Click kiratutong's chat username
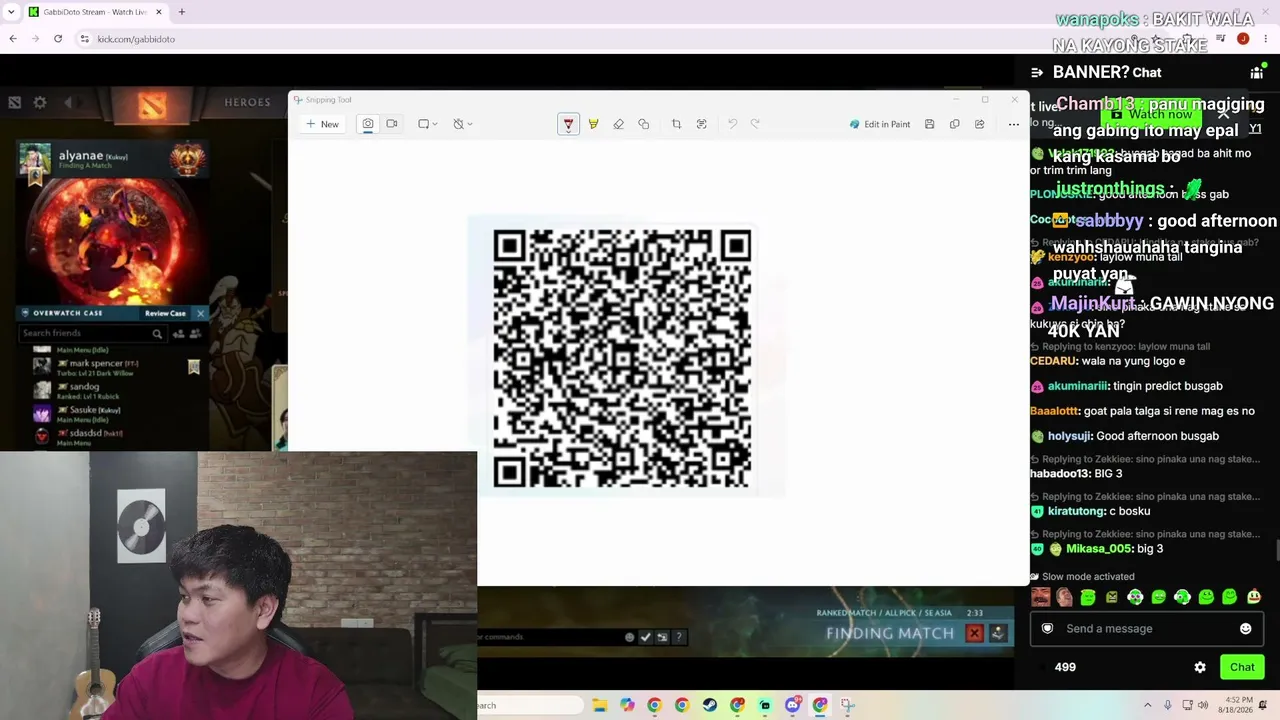The image size is (1280, 720). tap(1076, 511)
